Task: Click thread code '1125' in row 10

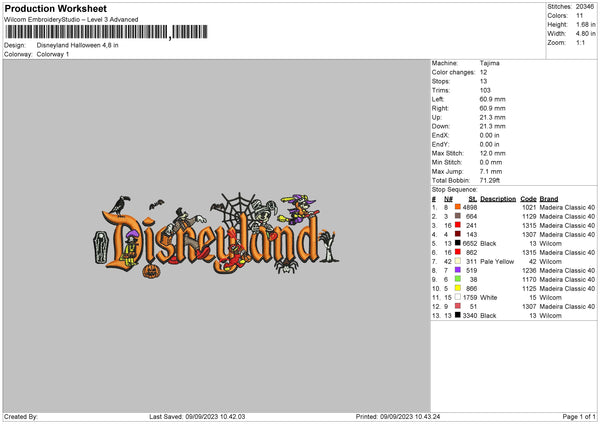Action: pyautogui.click(x=529, y=289)
